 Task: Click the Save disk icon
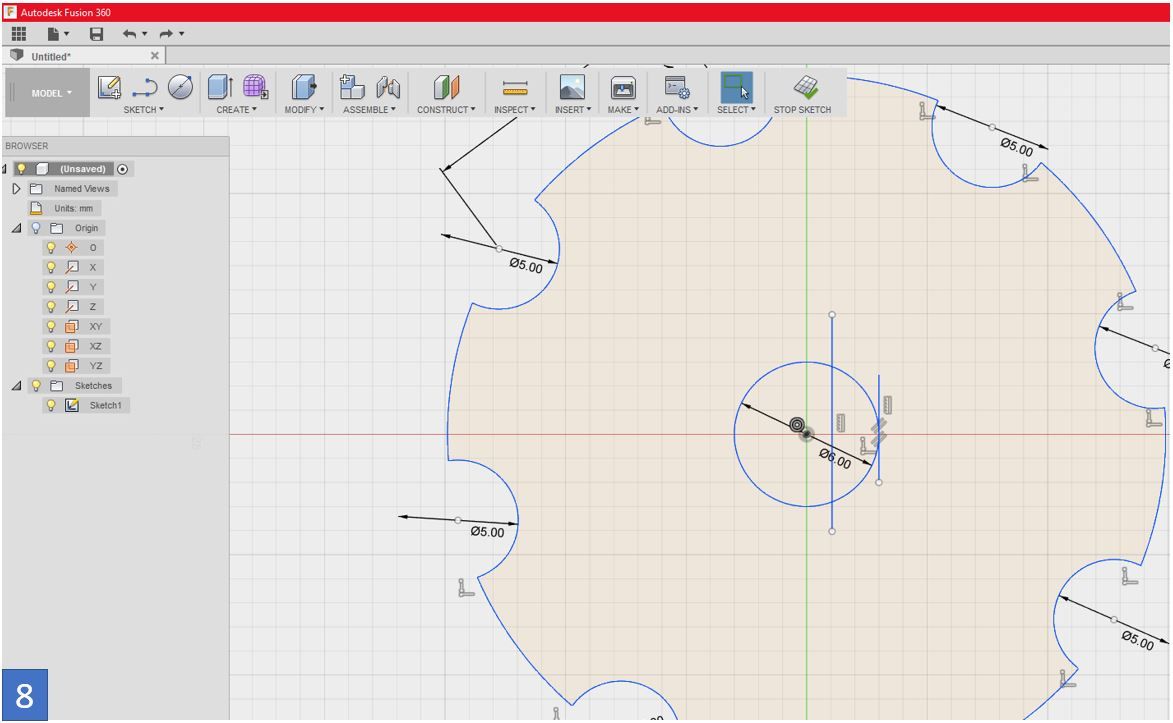[x=97, y=34]
